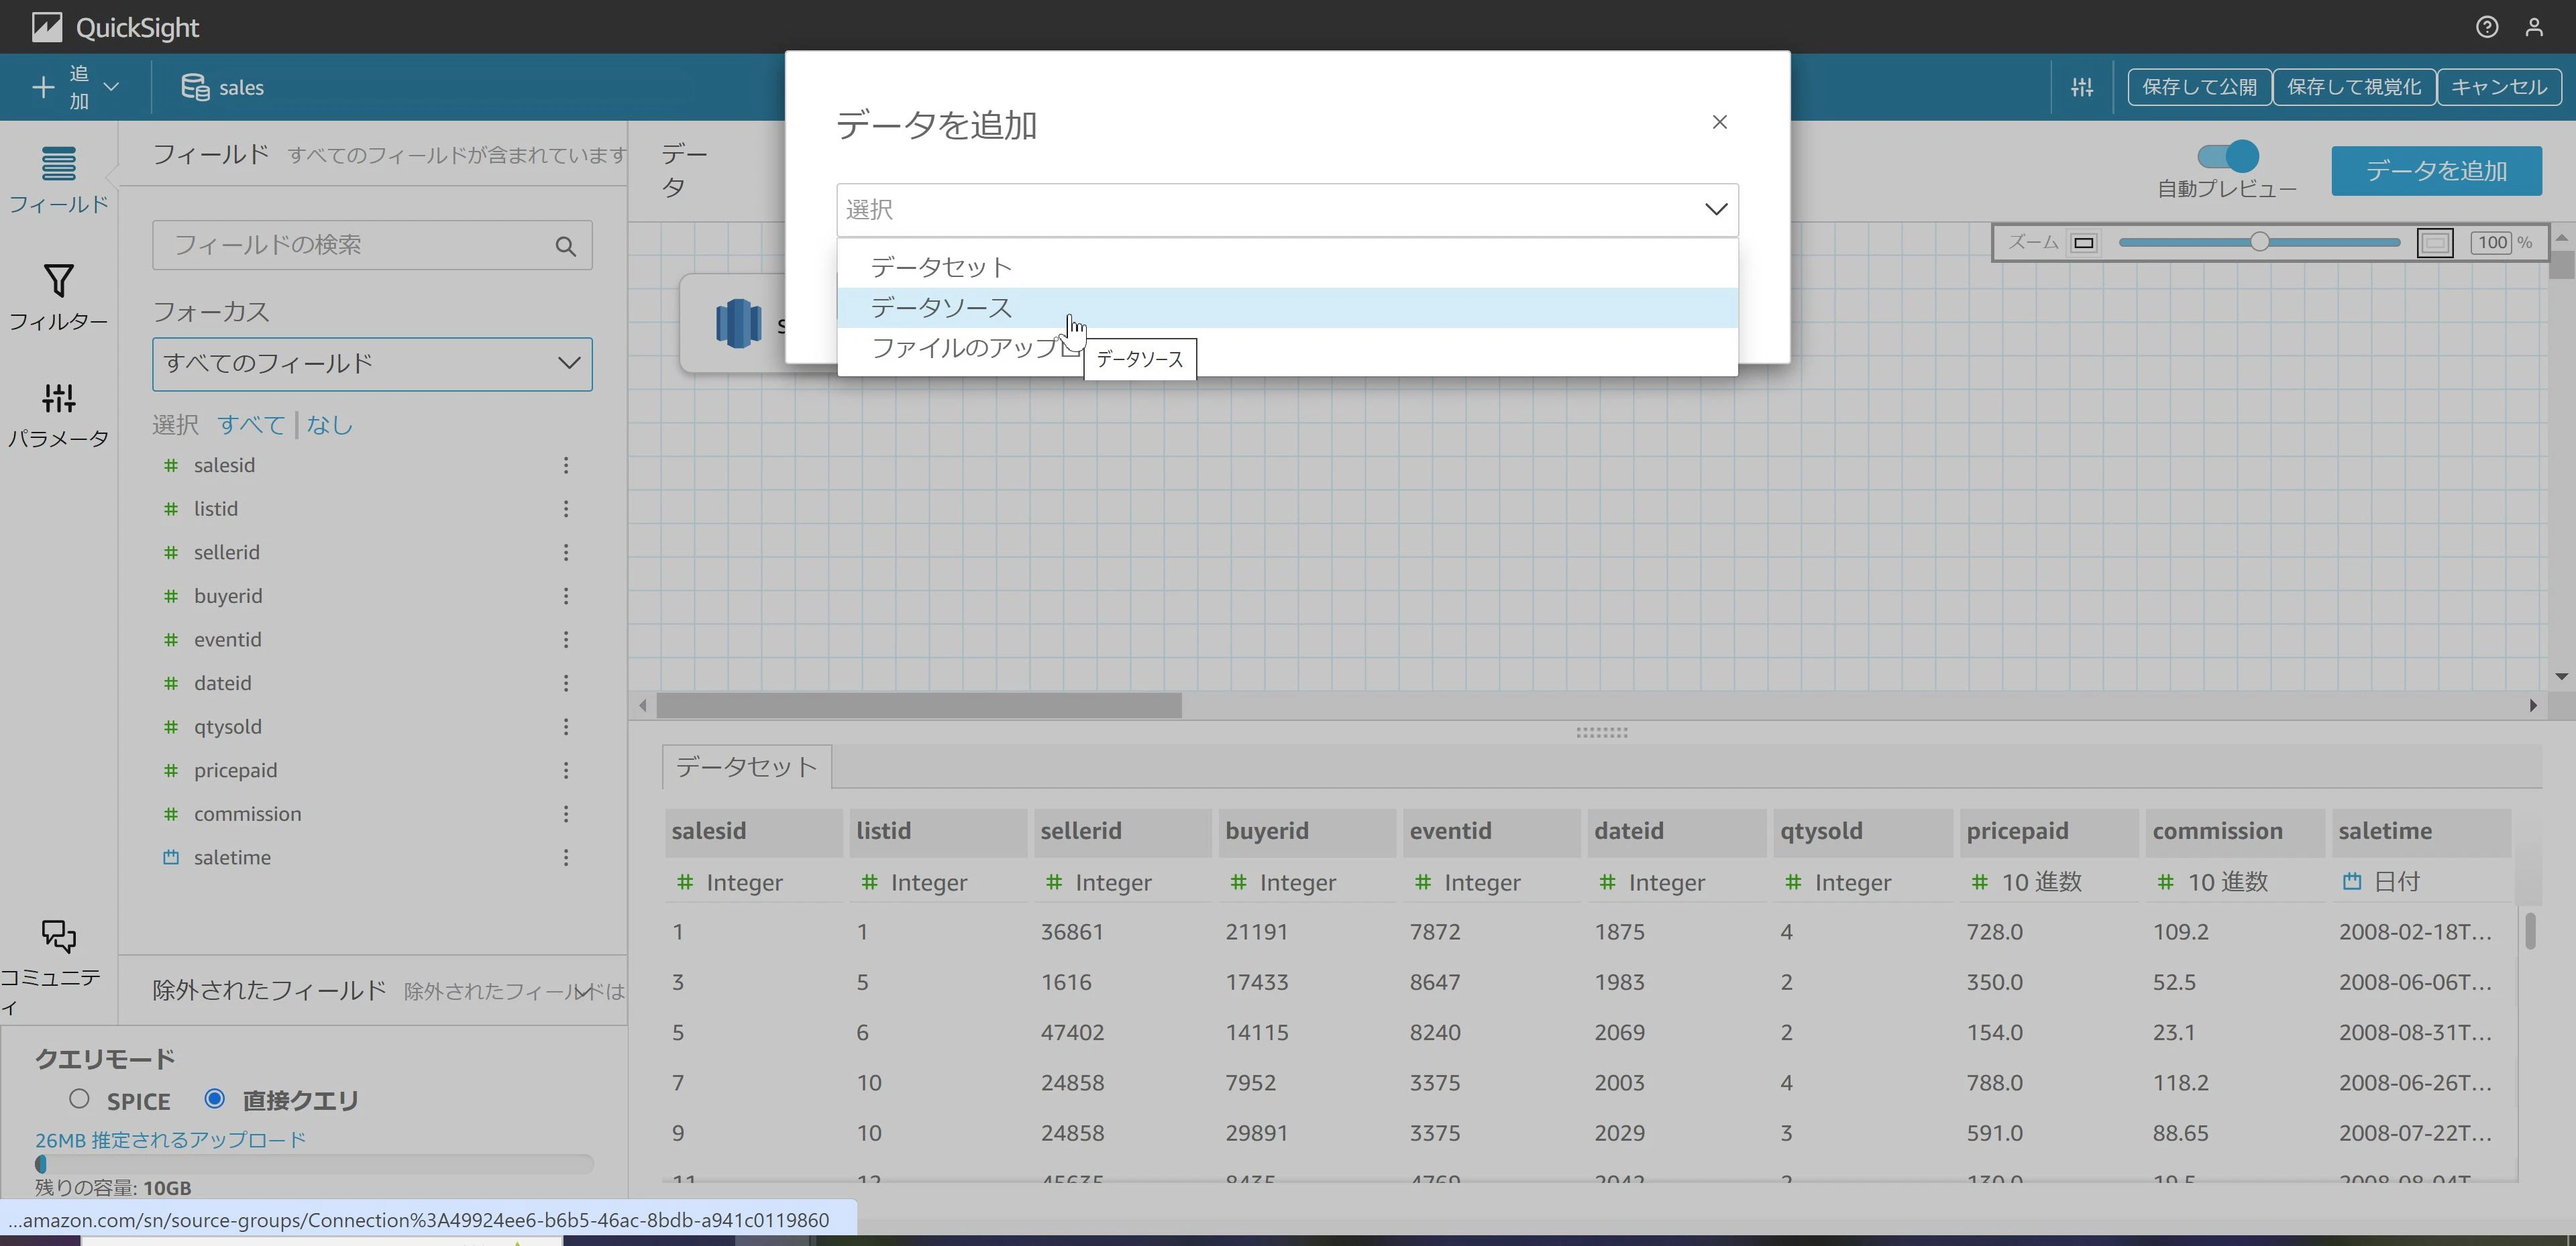Open the user account icon
This screenshot has height=1246, width=2576.
(2534, 27)
